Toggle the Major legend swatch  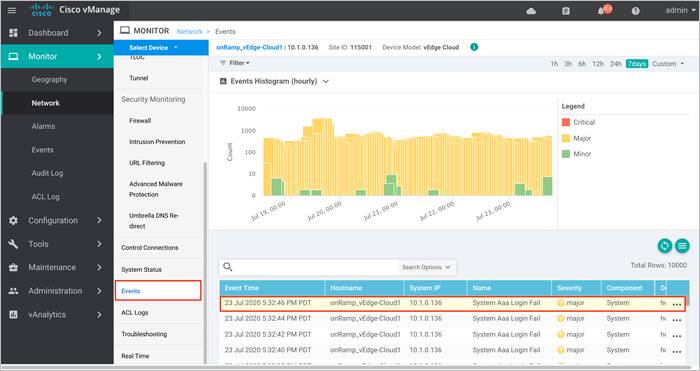coord(566,138)
